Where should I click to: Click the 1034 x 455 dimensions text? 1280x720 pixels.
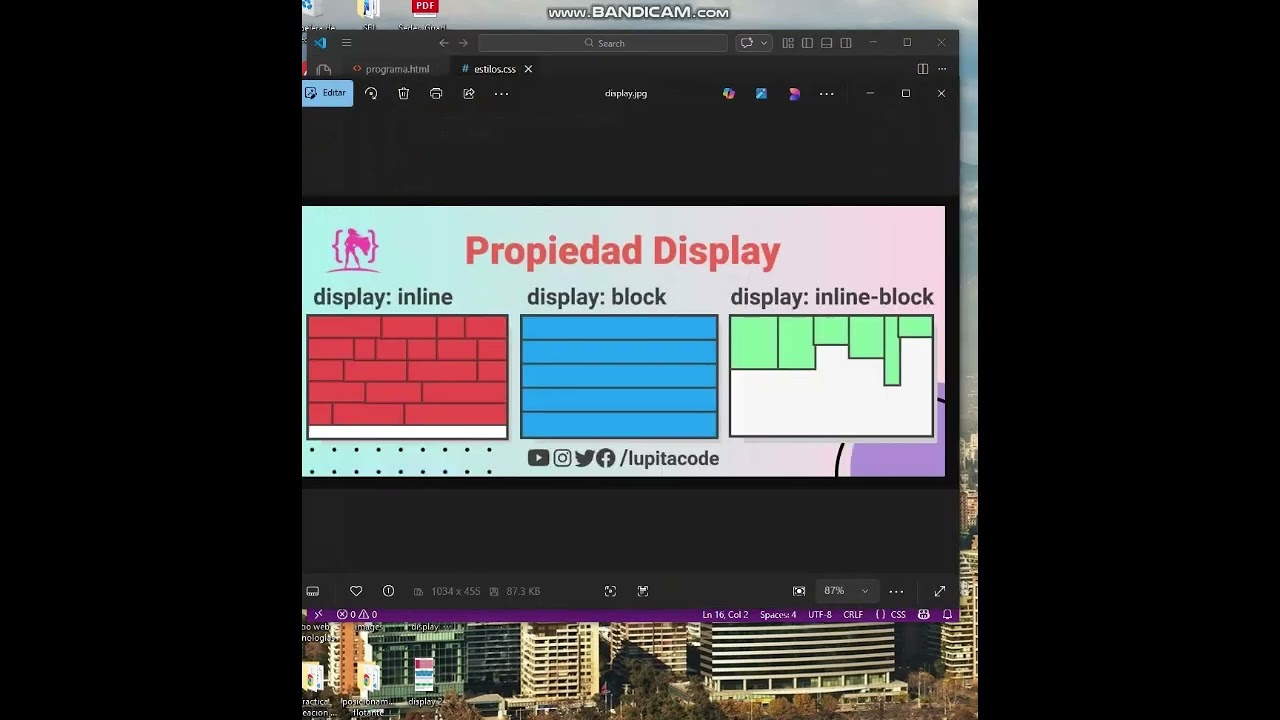[x=455, y=591]
